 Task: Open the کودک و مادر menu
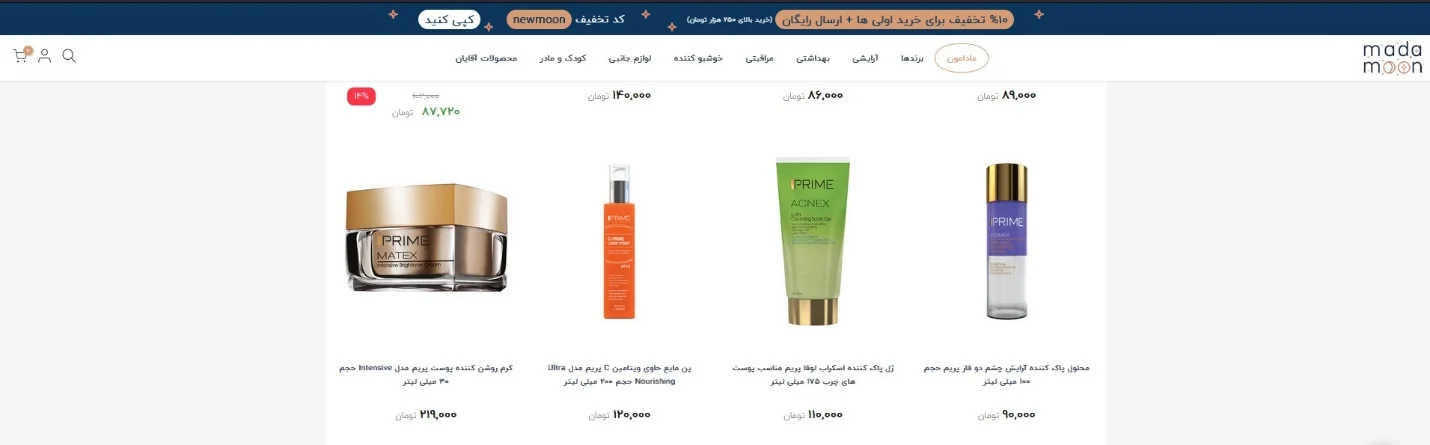(x=563, y=58)
